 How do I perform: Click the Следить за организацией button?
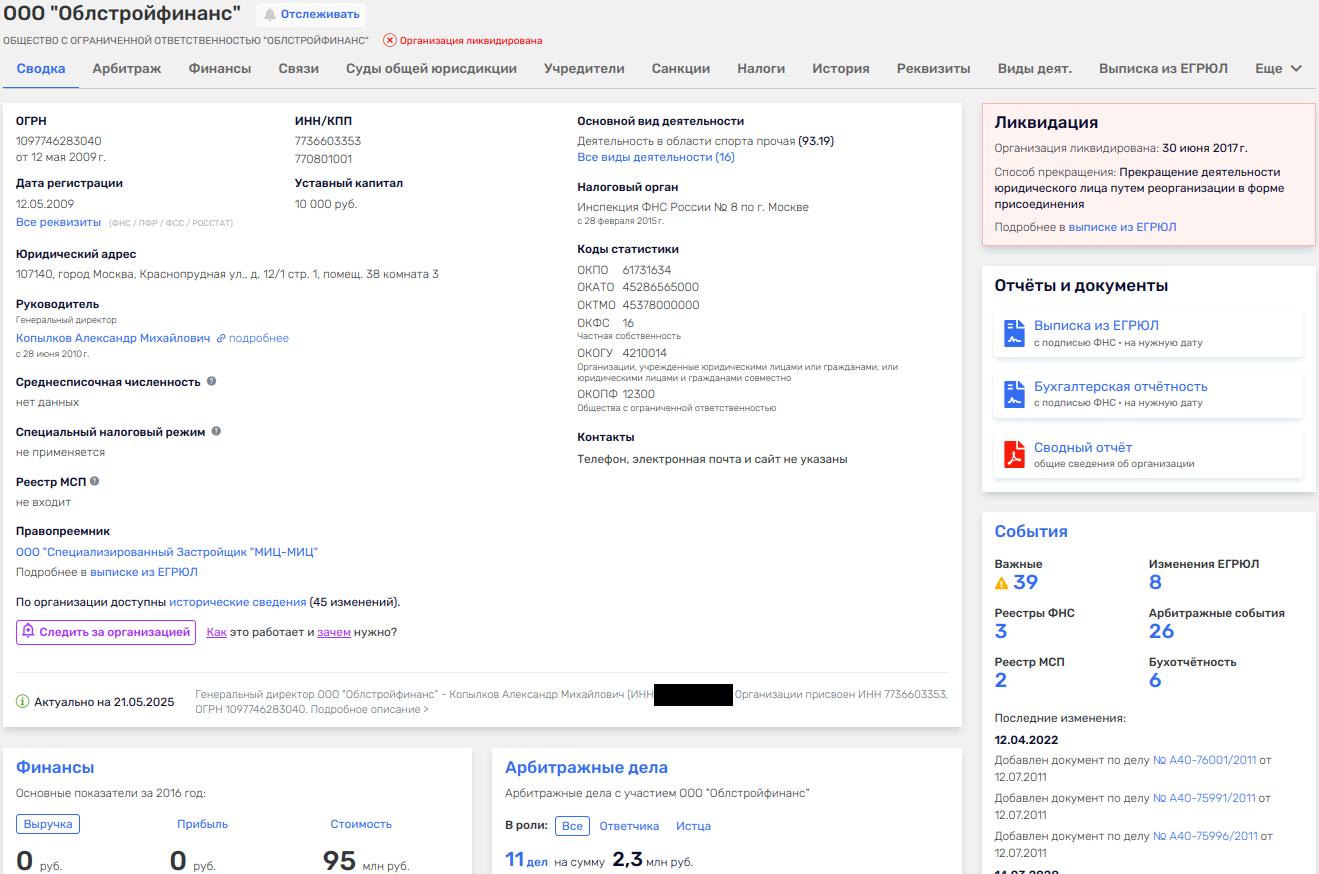(106, 632)
